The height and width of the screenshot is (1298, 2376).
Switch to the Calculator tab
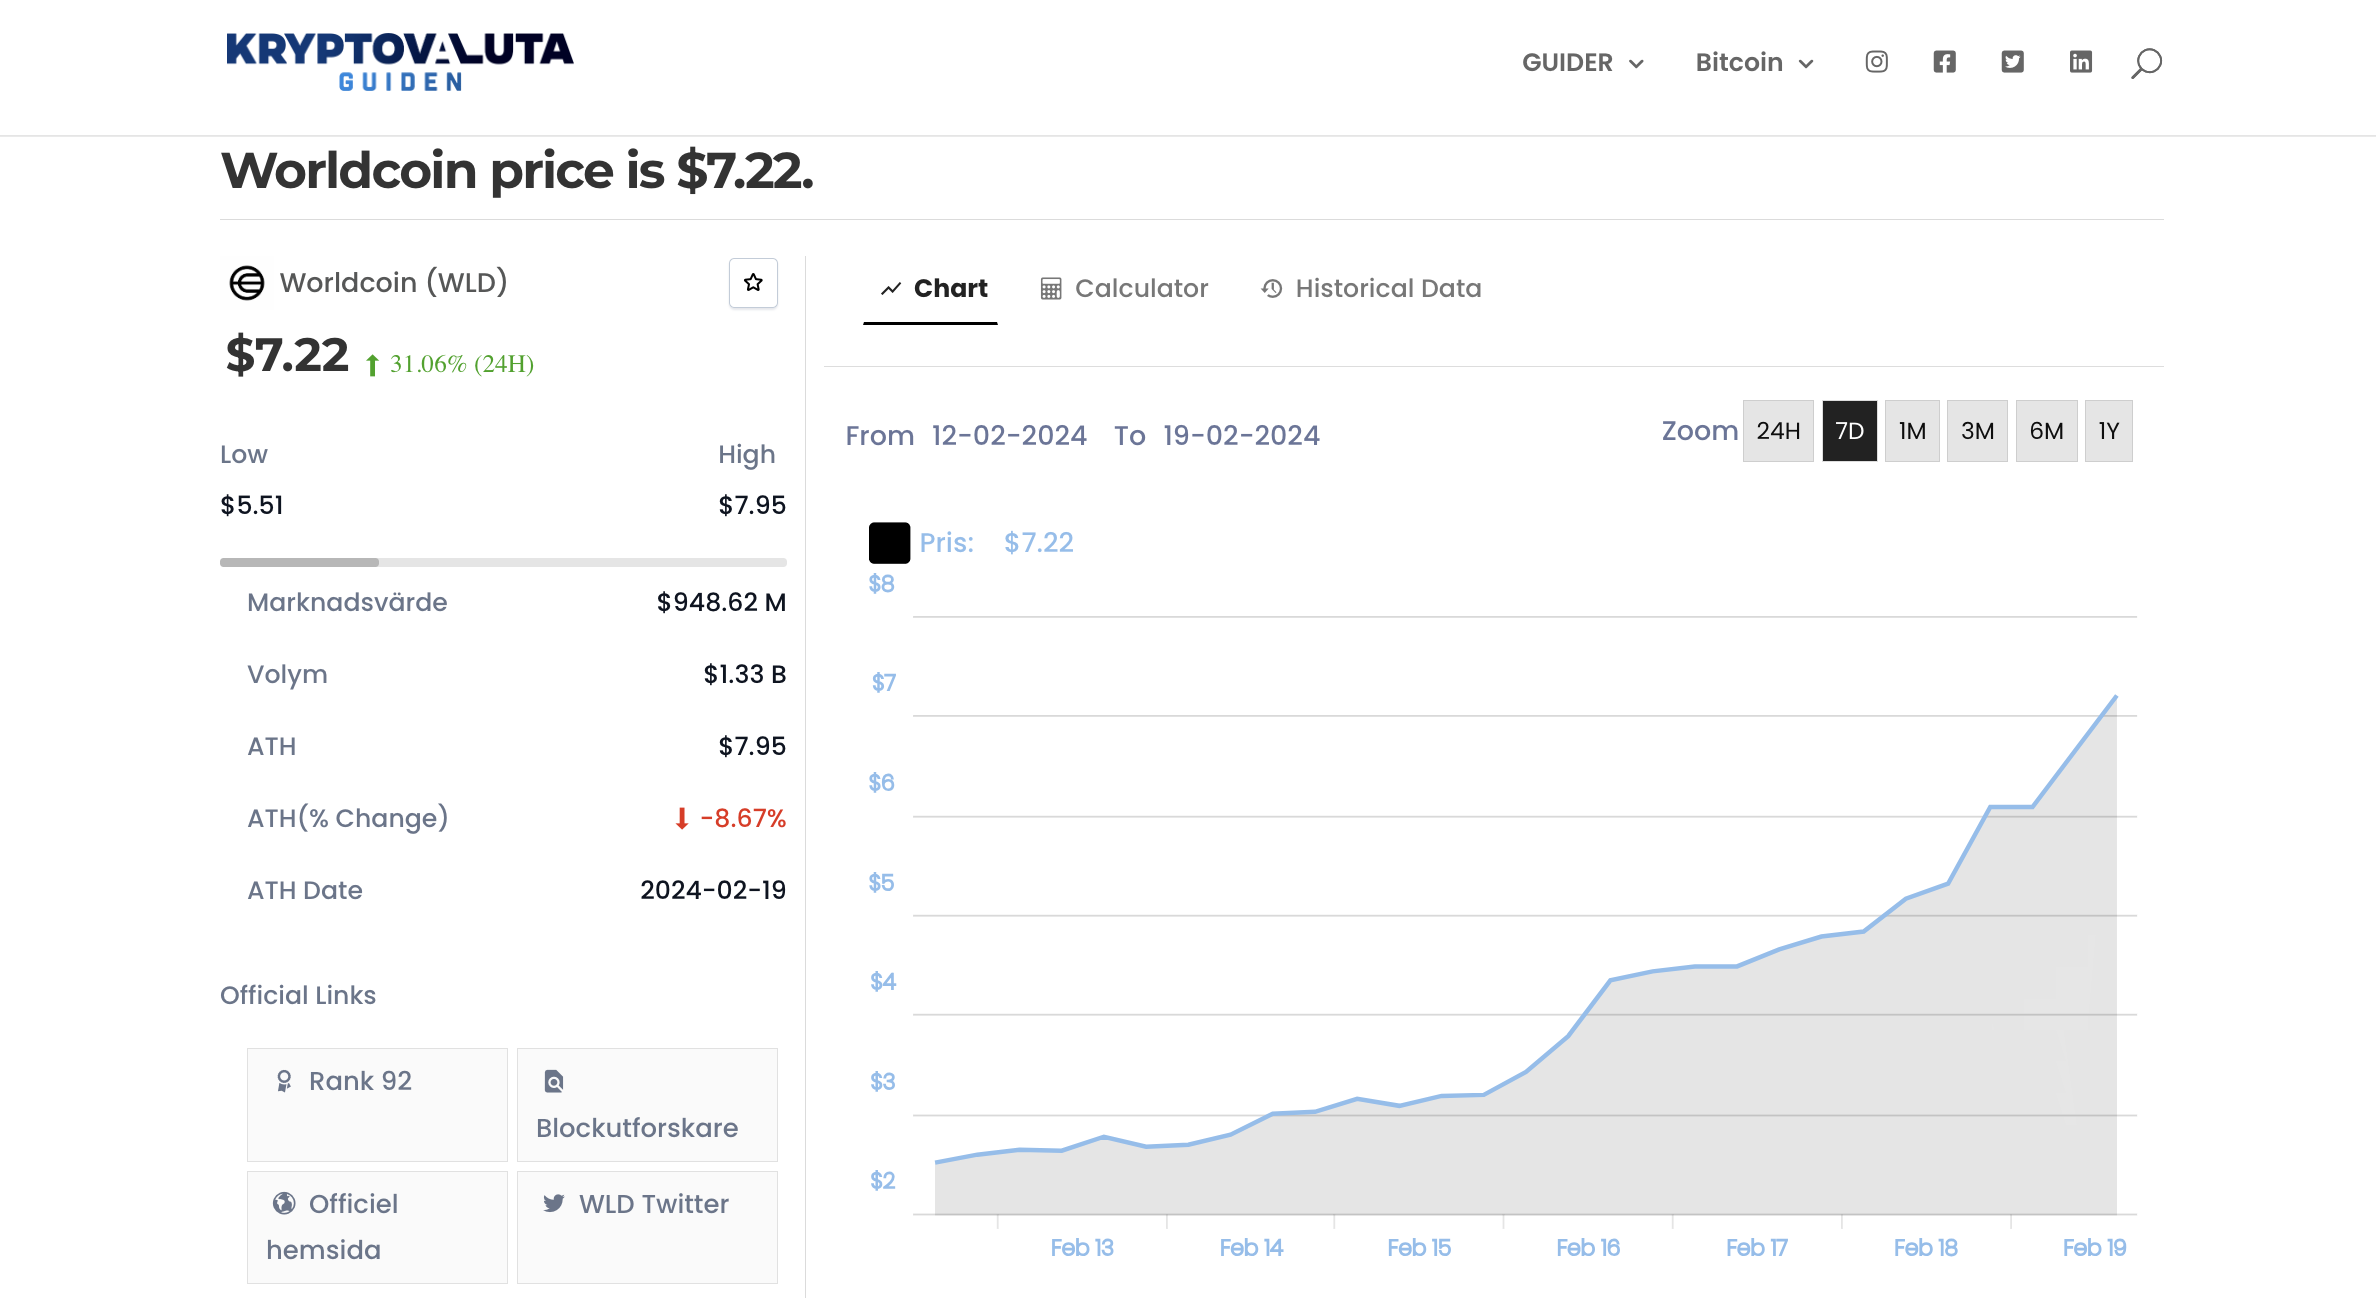tap(1124, 289)
